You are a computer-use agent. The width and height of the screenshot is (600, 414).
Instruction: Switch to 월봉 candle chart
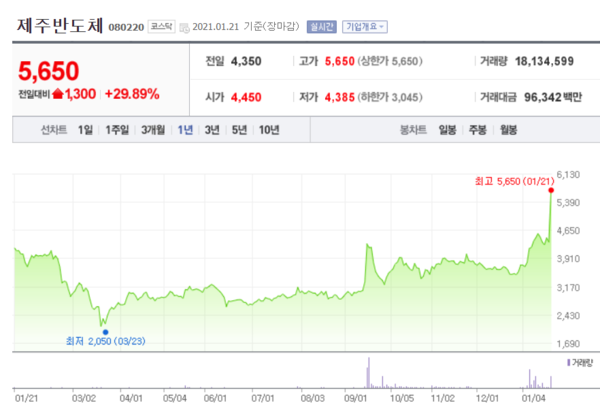click(x=509, y=130)
